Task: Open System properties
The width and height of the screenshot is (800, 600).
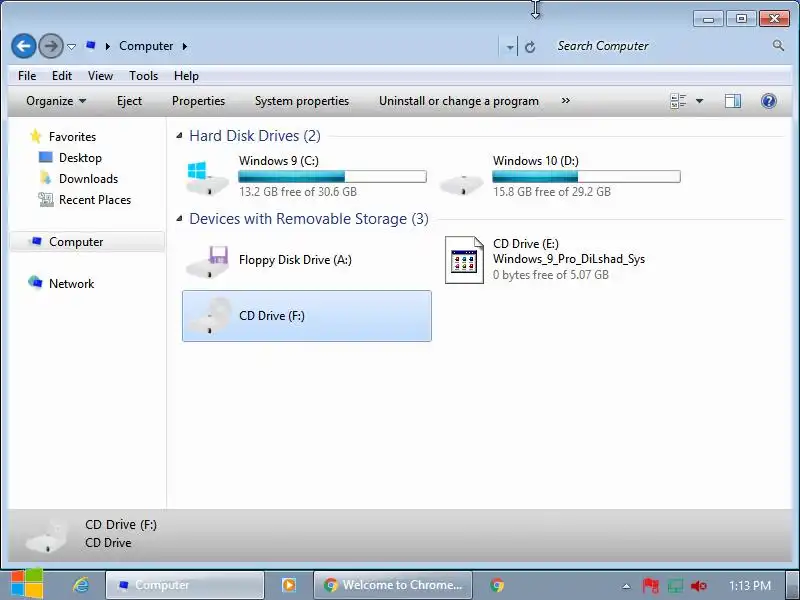Action: click(x=302, y=101)
